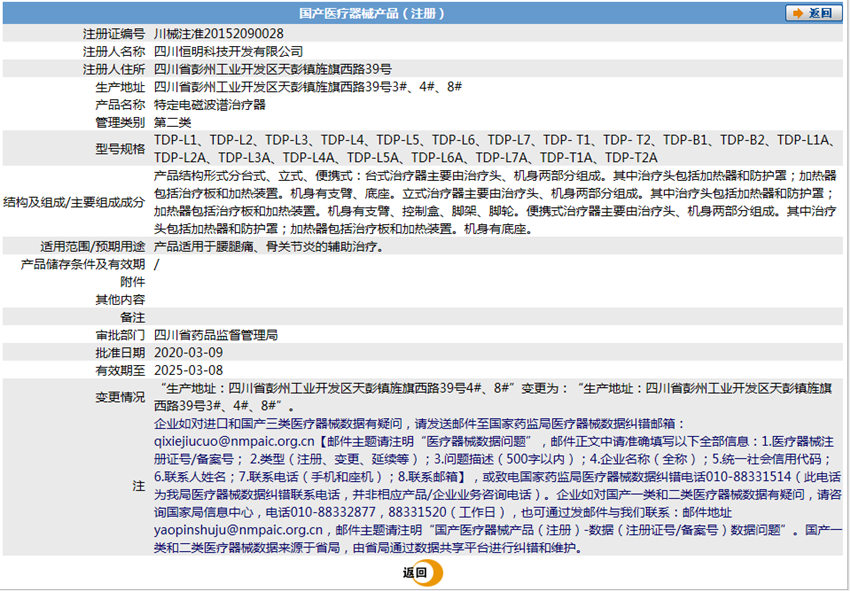
Task: Click the label 产品储存条件及有效期
Action: [83, 265]
